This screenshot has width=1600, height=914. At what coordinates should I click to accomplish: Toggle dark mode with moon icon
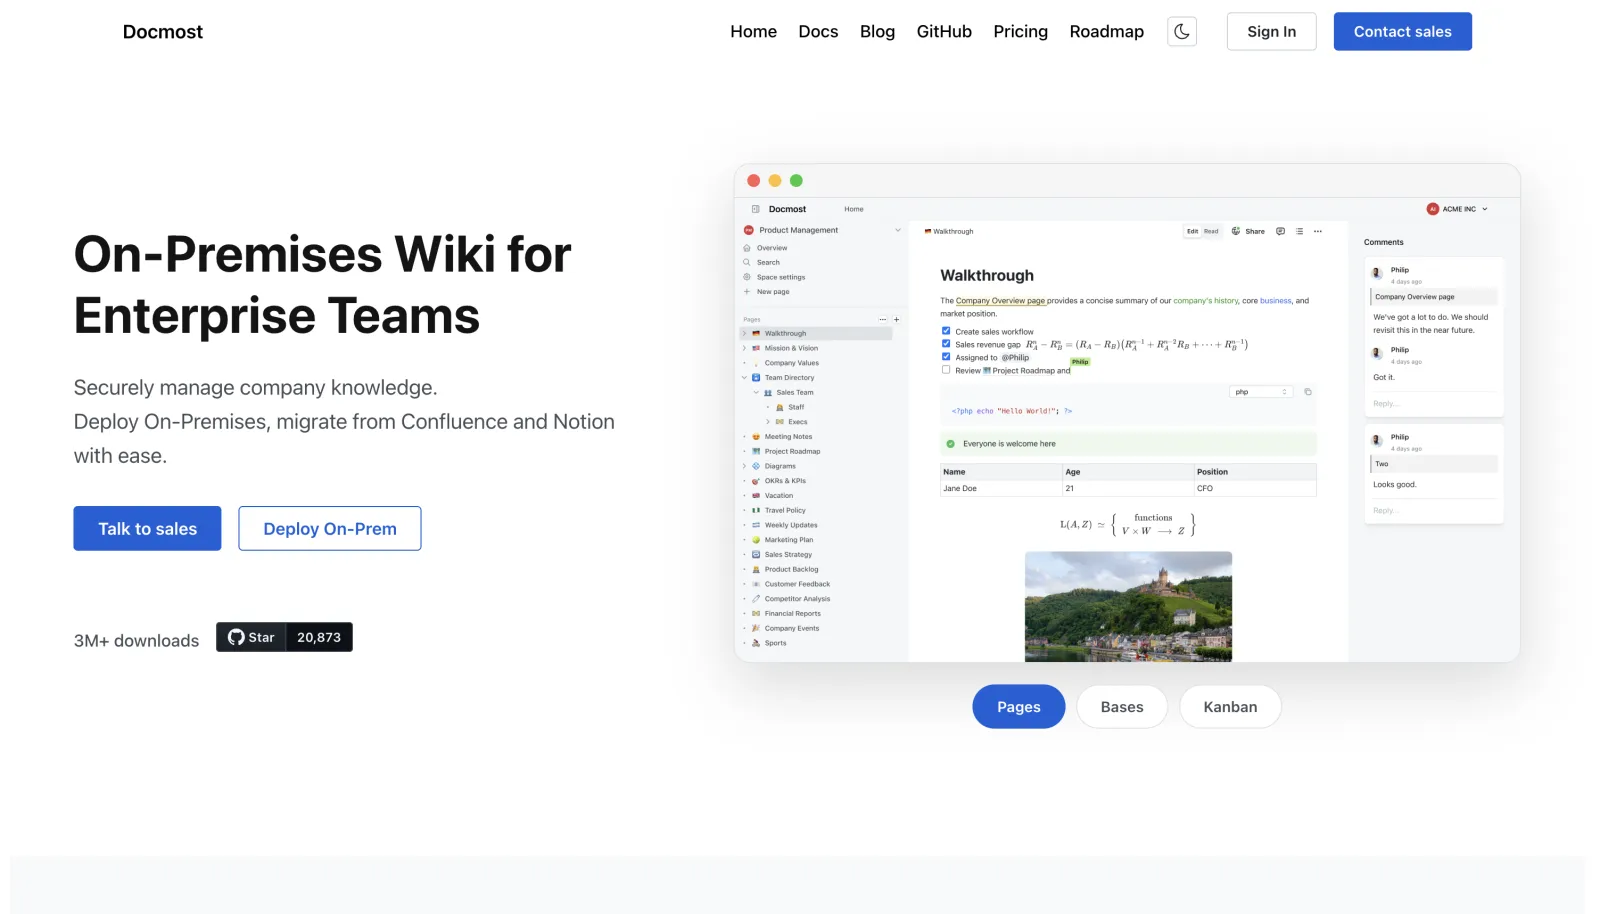[1182, 31]
